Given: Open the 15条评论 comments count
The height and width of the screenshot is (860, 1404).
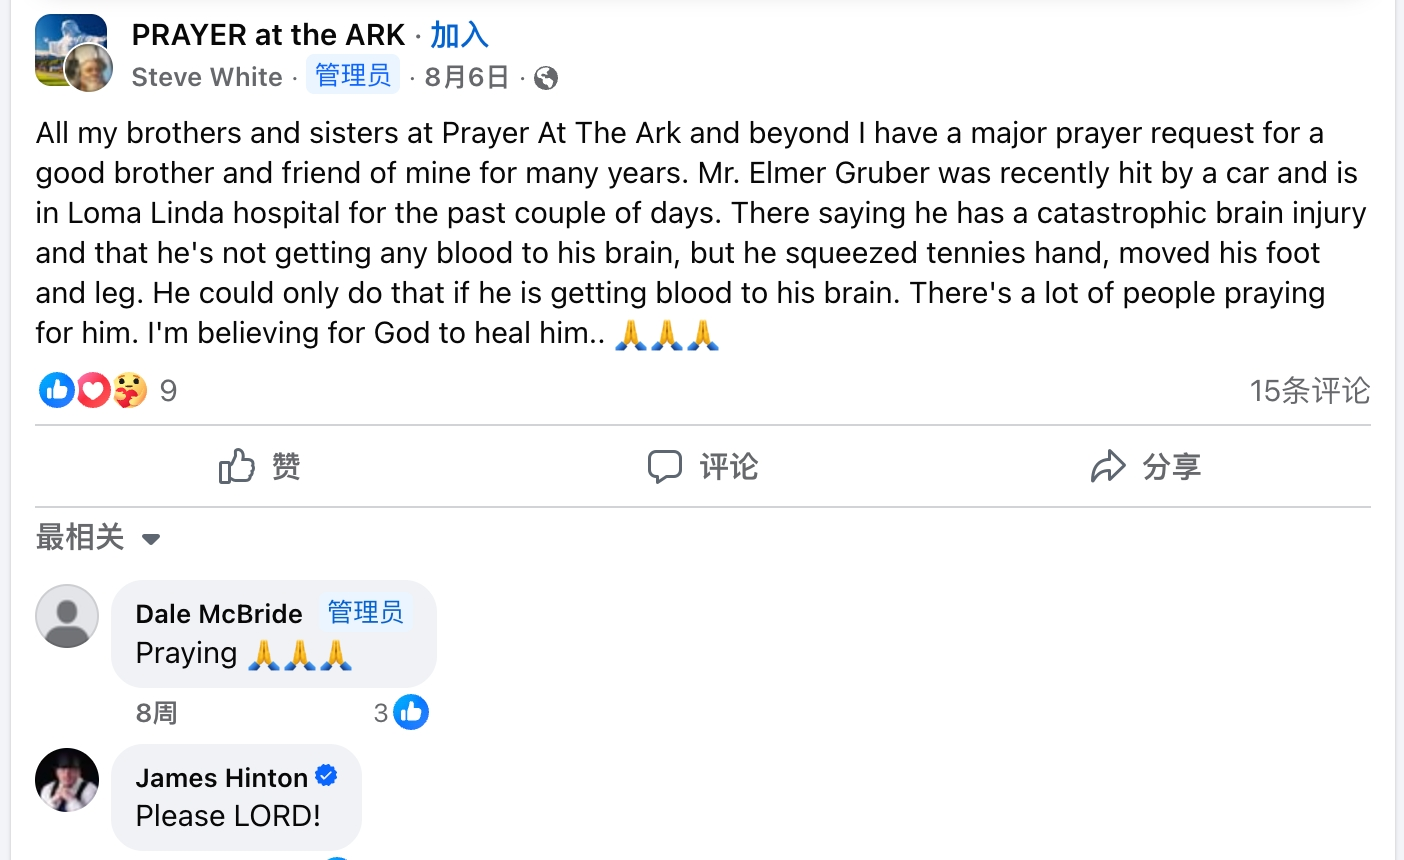Looking at the screenshot, I should pos(1309,390).
